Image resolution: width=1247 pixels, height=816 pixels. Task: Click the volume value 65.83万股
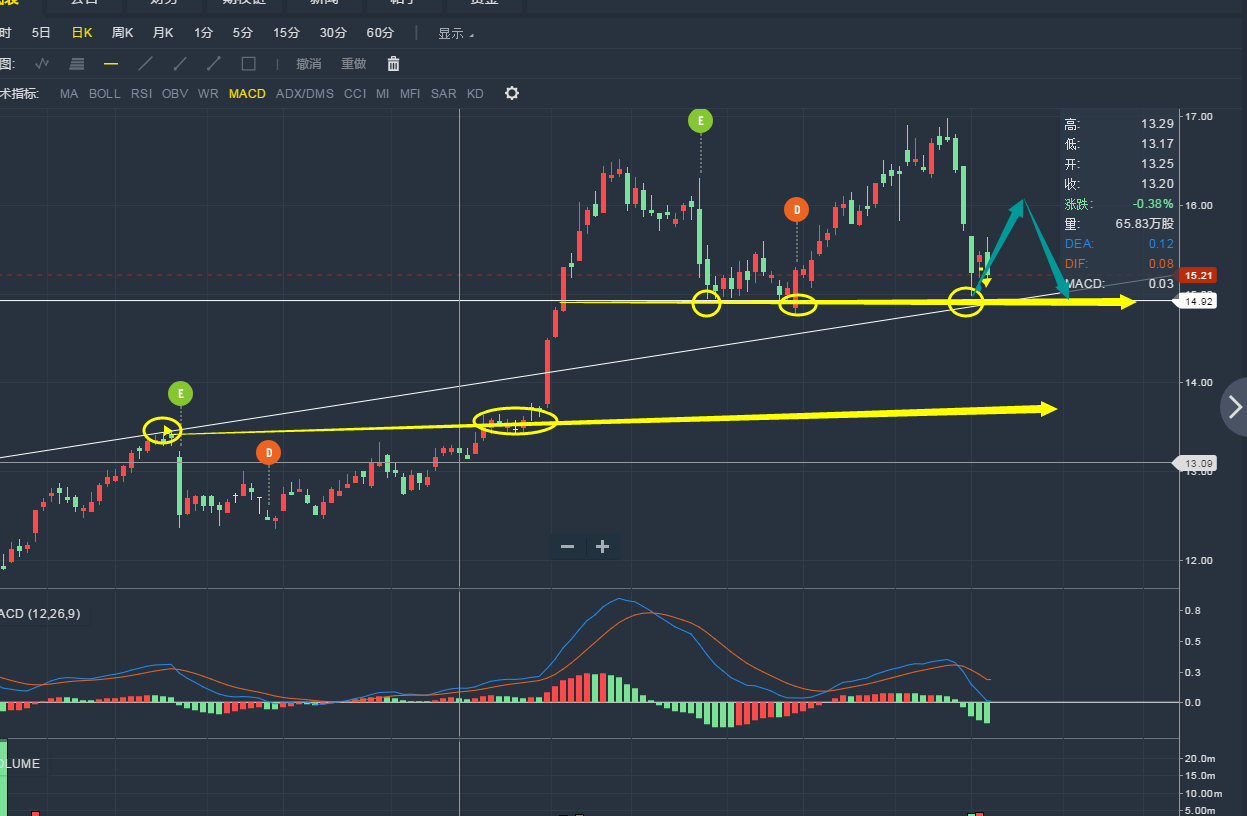coord(1145,224)
